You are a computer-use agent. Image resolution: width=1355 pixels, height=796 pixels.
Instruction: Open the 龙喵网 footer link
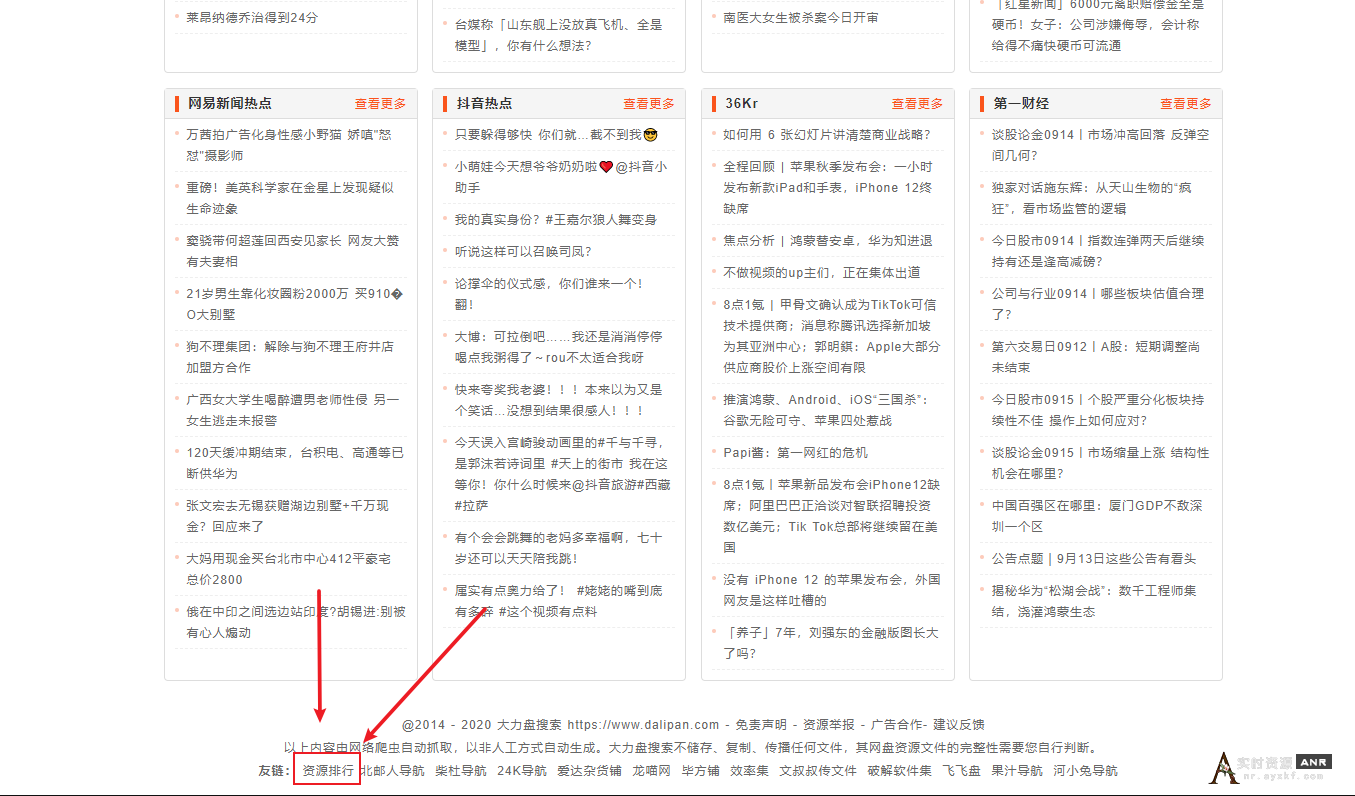[x=651, y=771]
